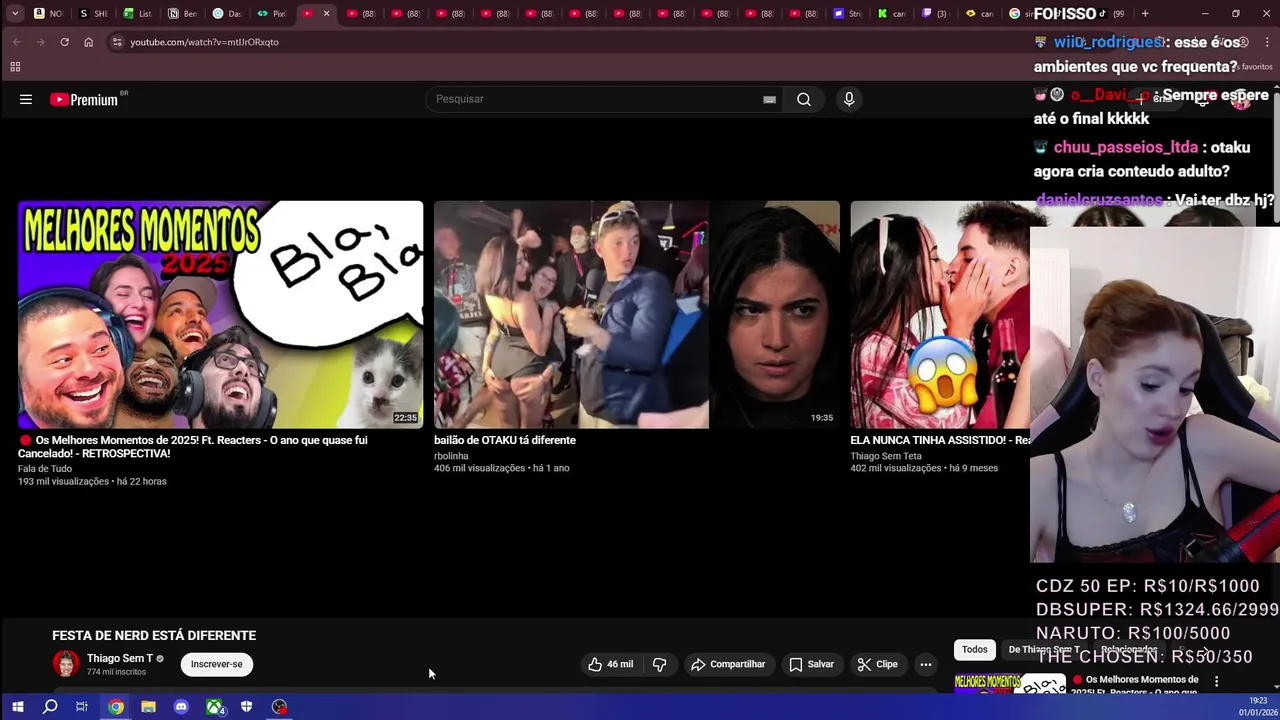Open the Thiago Sem Teta channel link
Viewport: 1280px width, 720px height.
click(x=886, y=456)
